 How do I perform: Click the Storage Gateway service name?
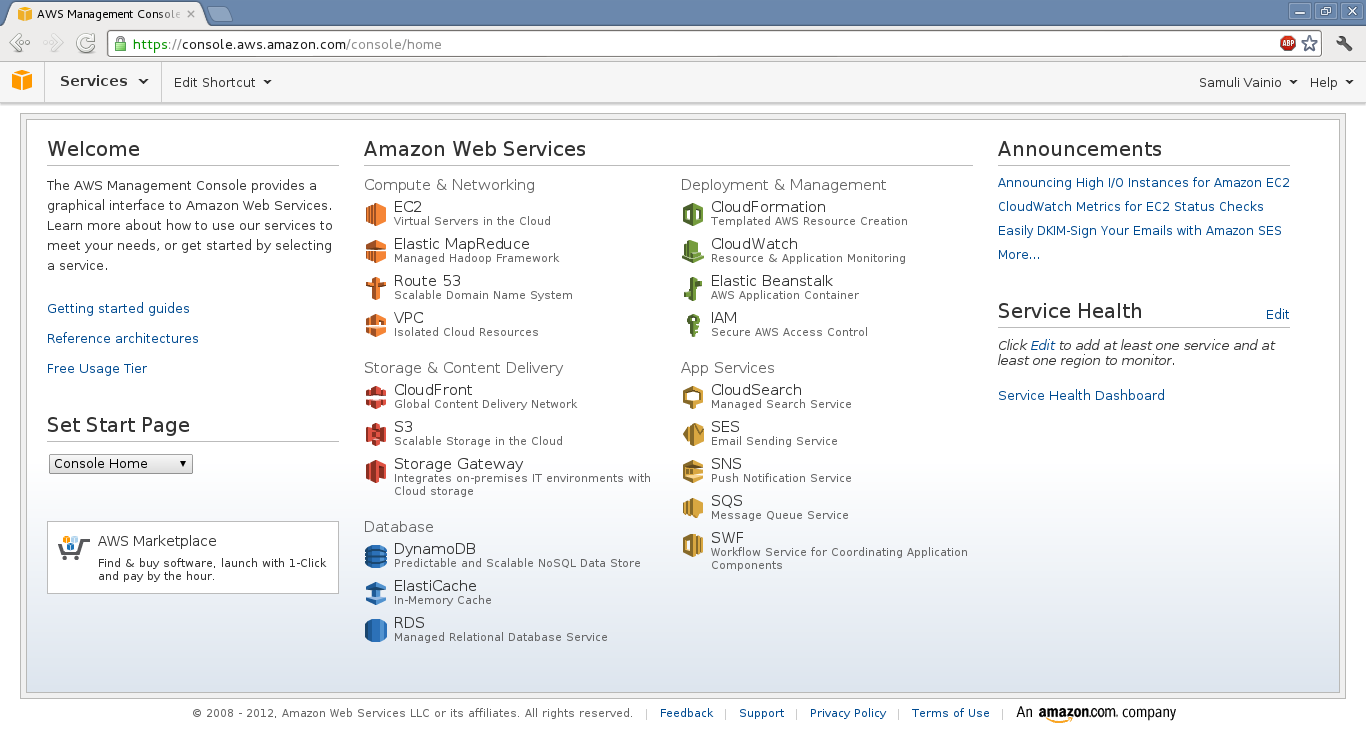click(x=459, y=464)
